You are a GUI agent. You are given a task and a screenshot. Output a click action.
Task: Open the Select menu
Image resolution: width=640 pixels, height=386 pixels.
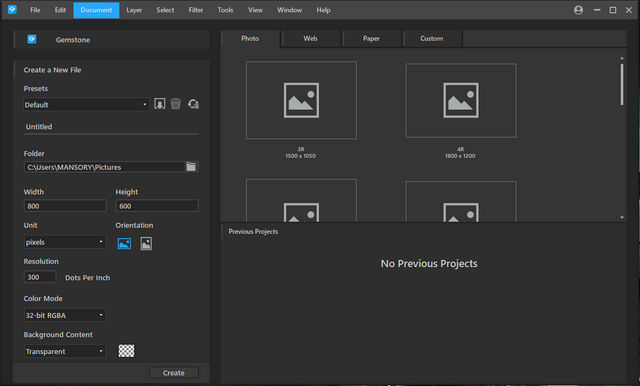coord(165,10)
